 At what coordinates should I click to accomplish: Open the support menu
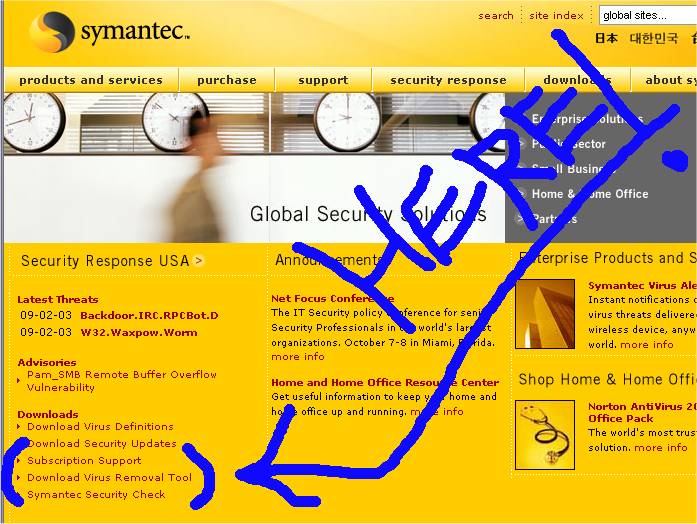[x=323, y=80]
